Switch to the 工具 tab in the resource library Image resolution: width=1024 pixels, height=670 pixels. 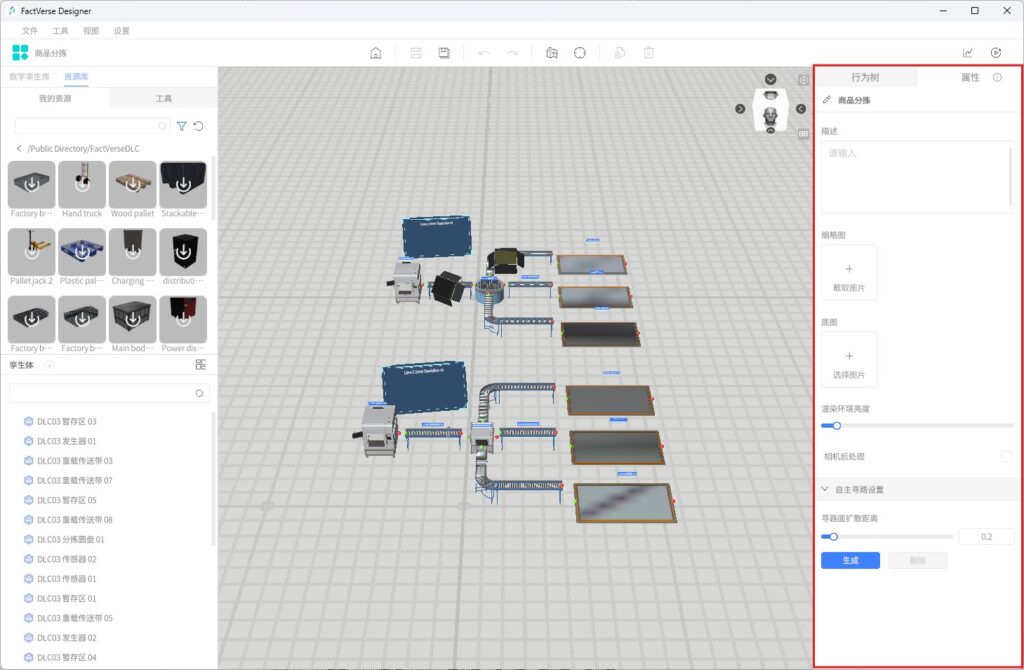pos(163,99)
